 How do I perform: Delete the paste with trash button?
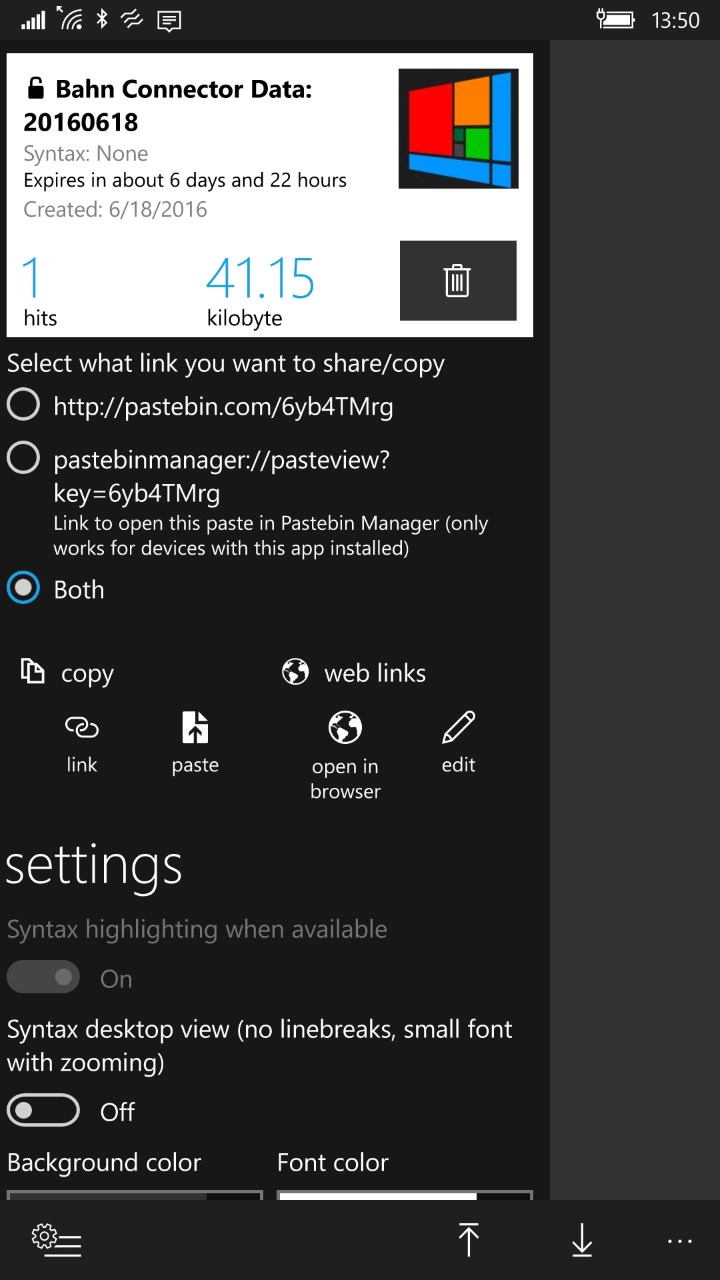458,281
